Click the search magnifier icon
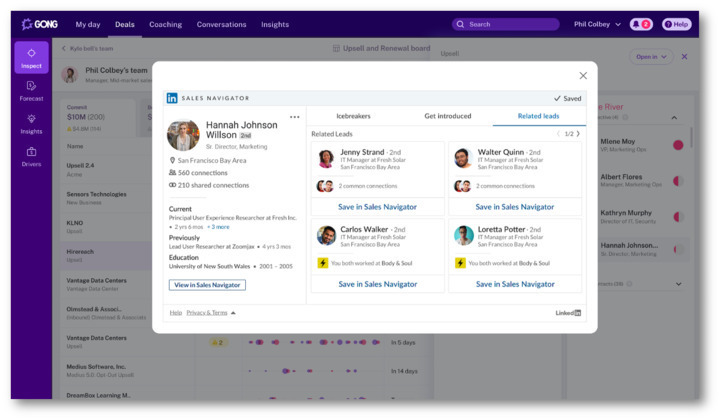The width and height of the screenshot is (720, 420). click(460, 24)
